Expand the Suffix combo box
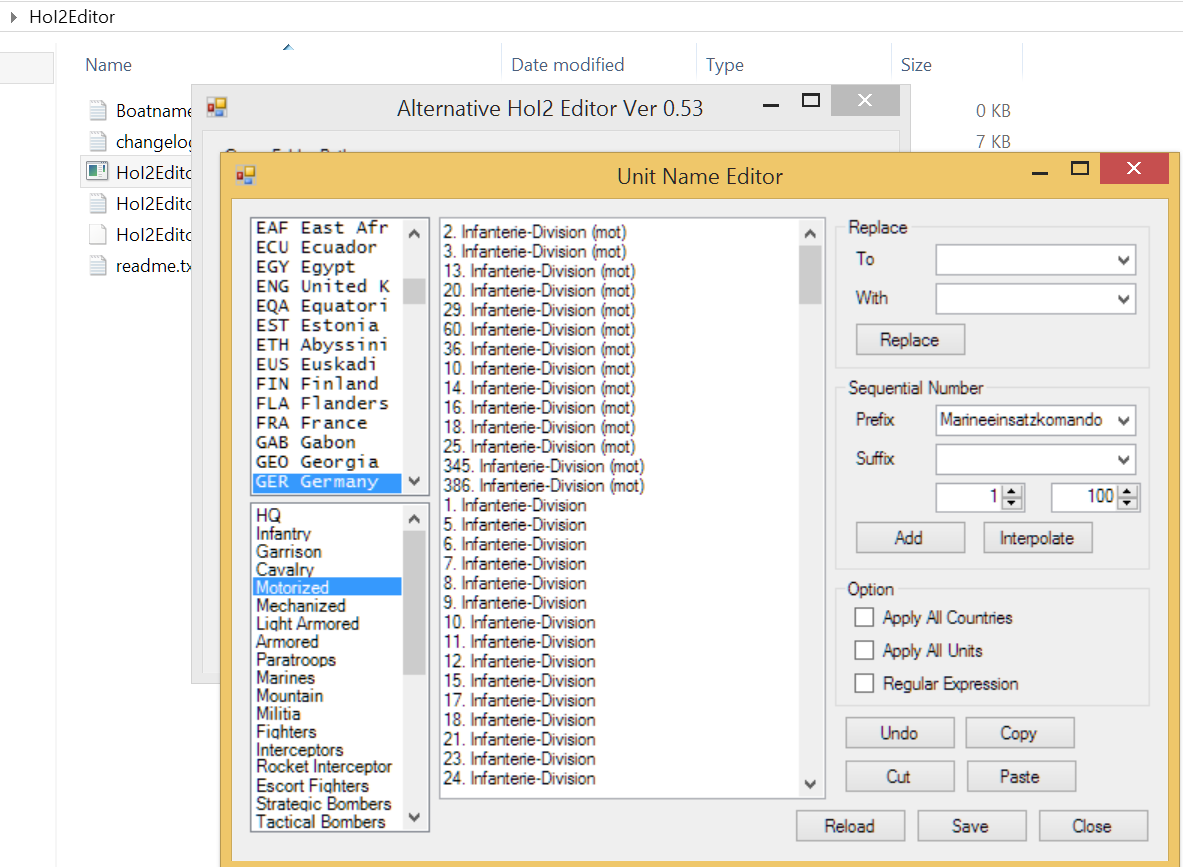This screenshot has height=867, width=1183. pos(1123,460)
